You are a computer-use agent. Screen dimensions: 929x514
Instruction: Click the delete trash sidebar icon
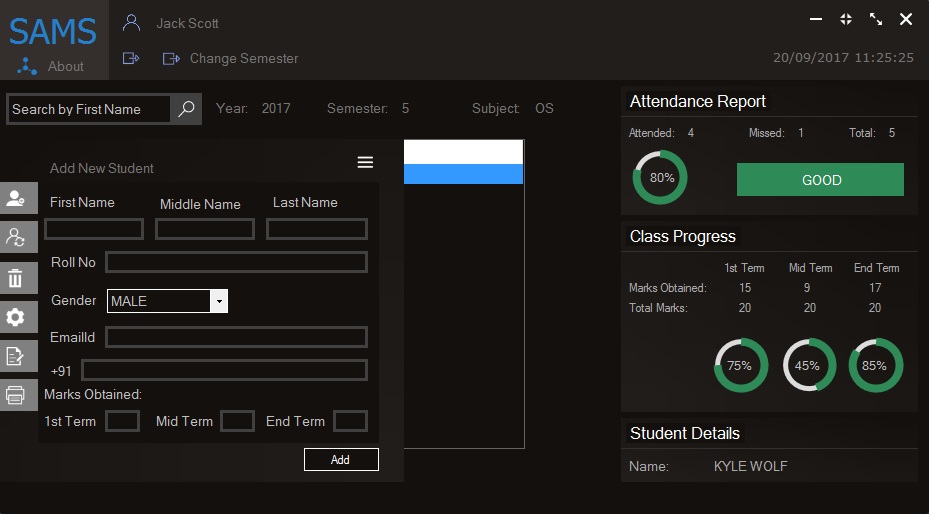click(17, 277)
